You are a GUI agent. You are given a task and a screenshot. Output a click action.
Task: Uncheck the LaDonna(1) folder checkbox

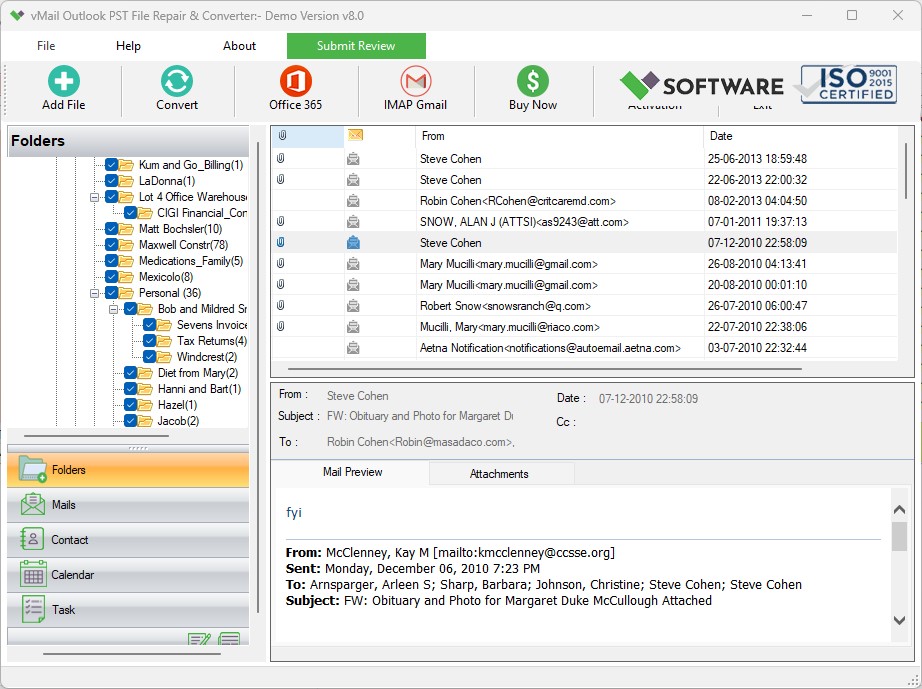tap(111, 180)
